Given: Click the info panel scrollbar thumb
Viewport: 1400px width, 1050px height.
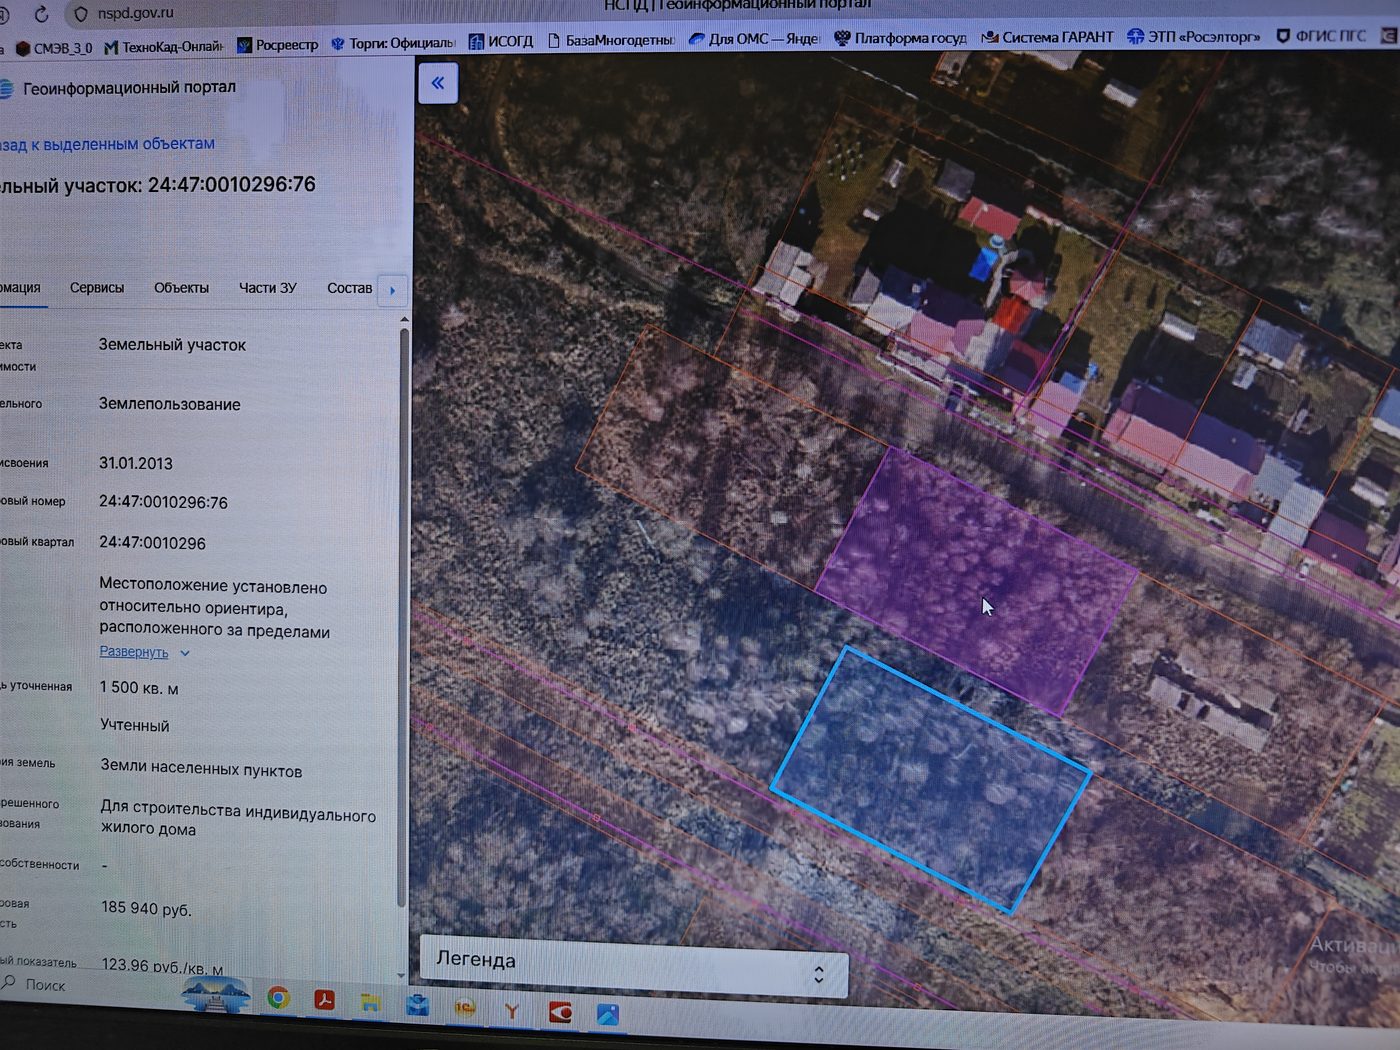Looking at the screenshot, I should coord(404,618).
